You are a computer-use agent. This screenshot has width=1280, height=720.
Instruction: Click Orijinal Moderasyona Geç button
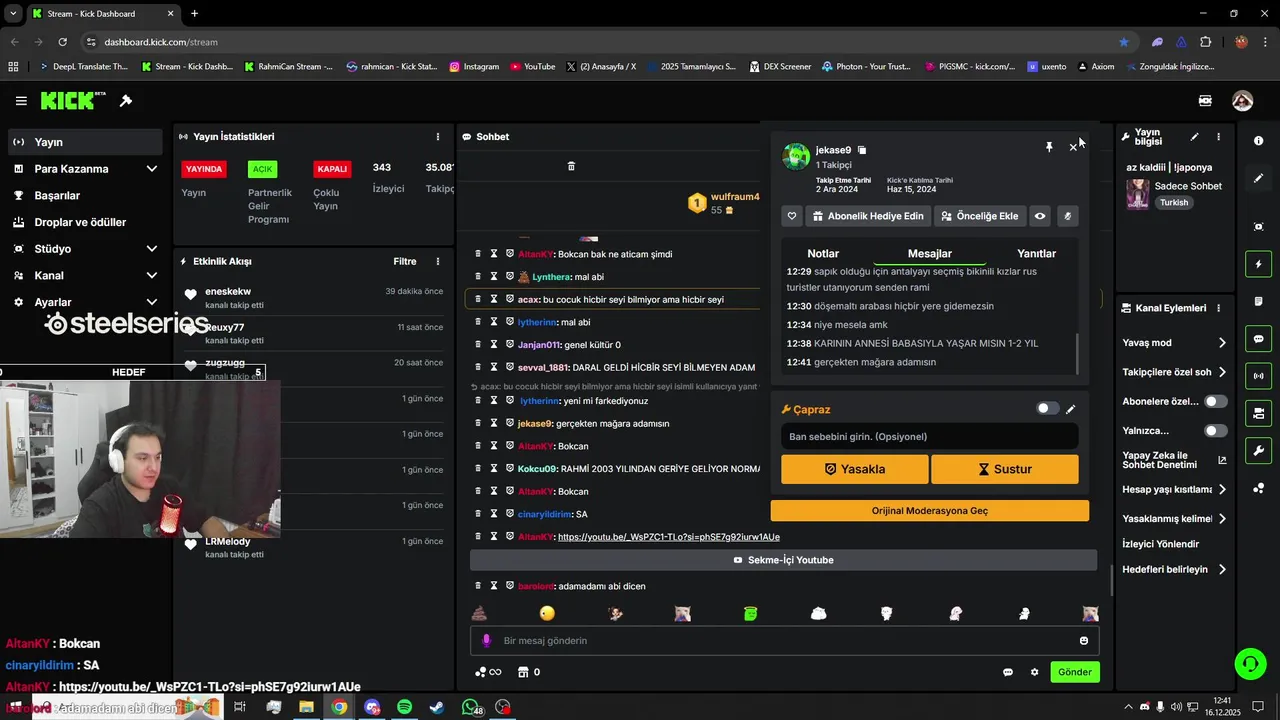(x=930, y=511)
